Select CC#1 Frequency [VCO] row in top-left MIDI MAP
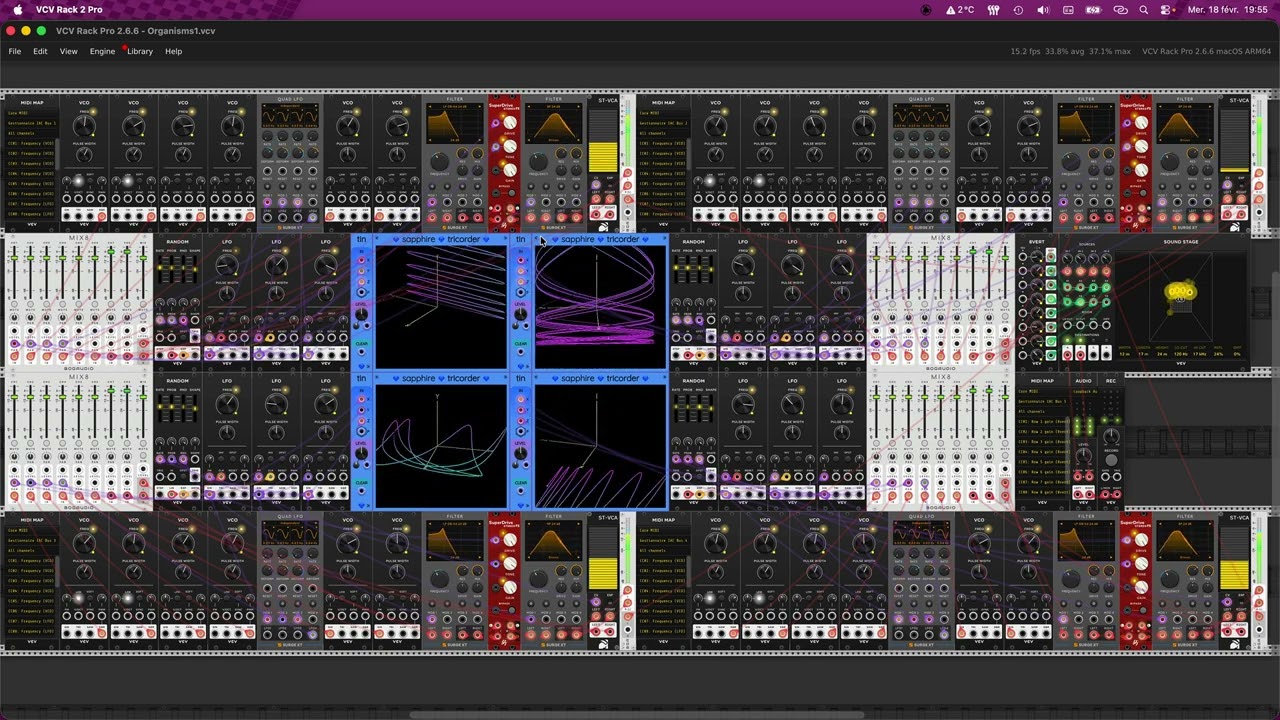 [x=32, y=144]
